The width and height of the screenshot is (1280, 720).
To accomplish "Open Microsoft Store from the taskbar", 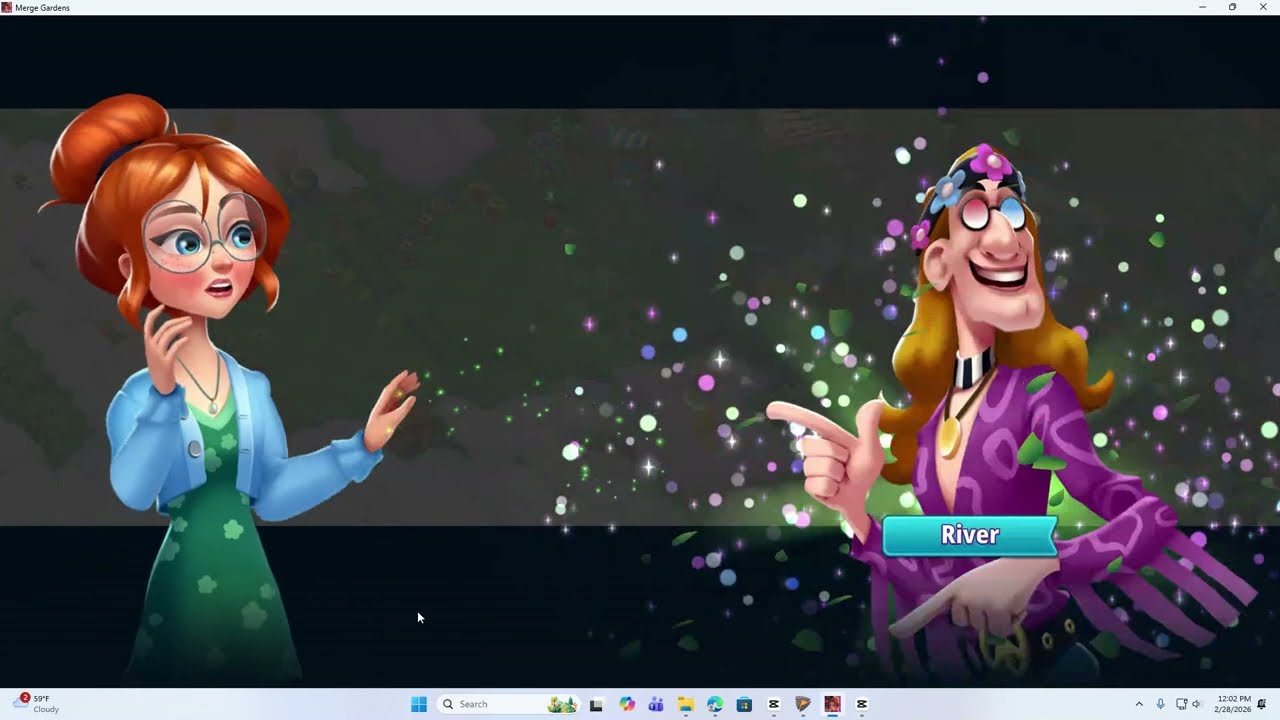I will (x=744, y=704).
